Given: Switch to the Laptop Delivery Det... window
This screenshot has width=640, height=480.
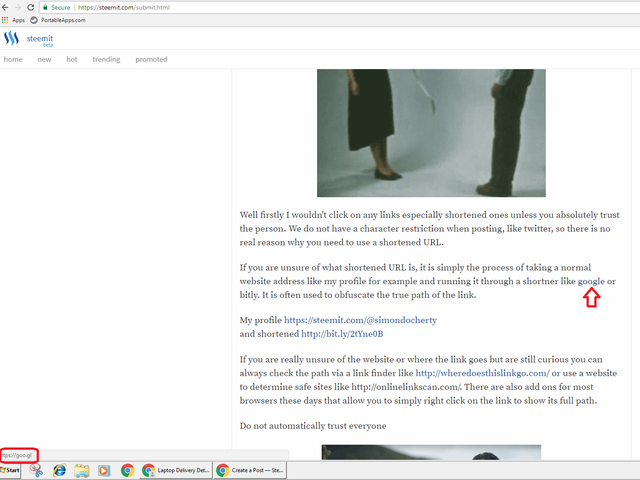Looking at the screenshot, I should [176, 470].
